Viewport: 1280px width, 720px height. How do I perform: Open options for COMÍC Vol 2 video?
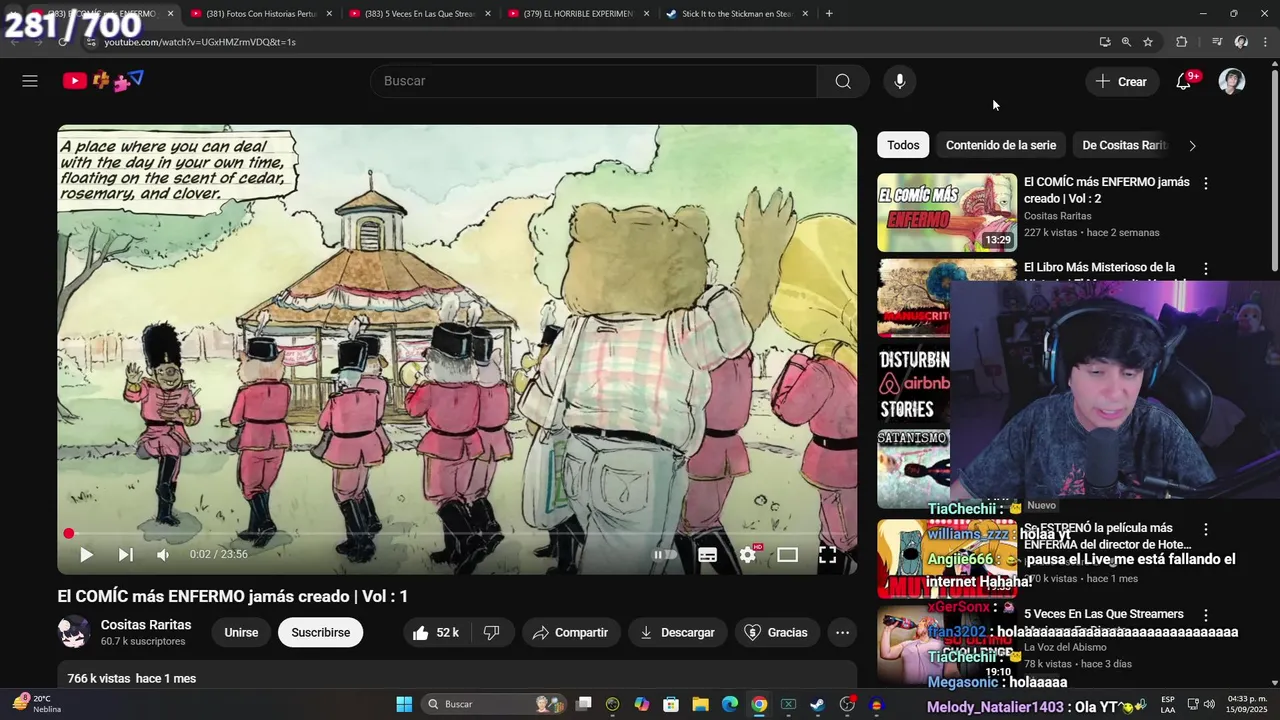[1206, 184]
